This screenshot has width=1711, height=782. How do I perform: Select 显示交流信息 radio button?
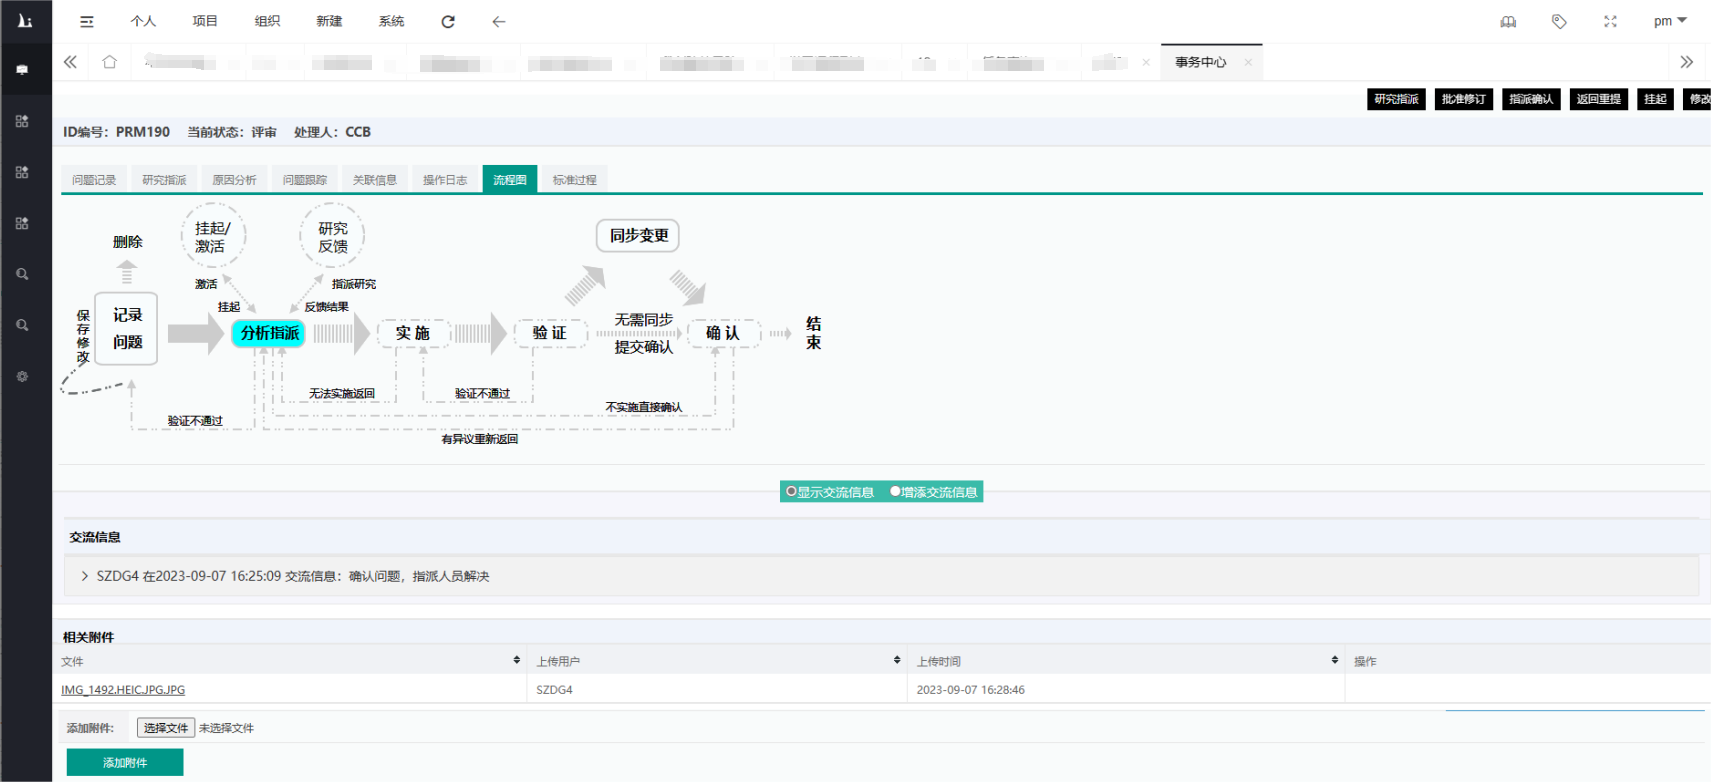click(791, 492)
